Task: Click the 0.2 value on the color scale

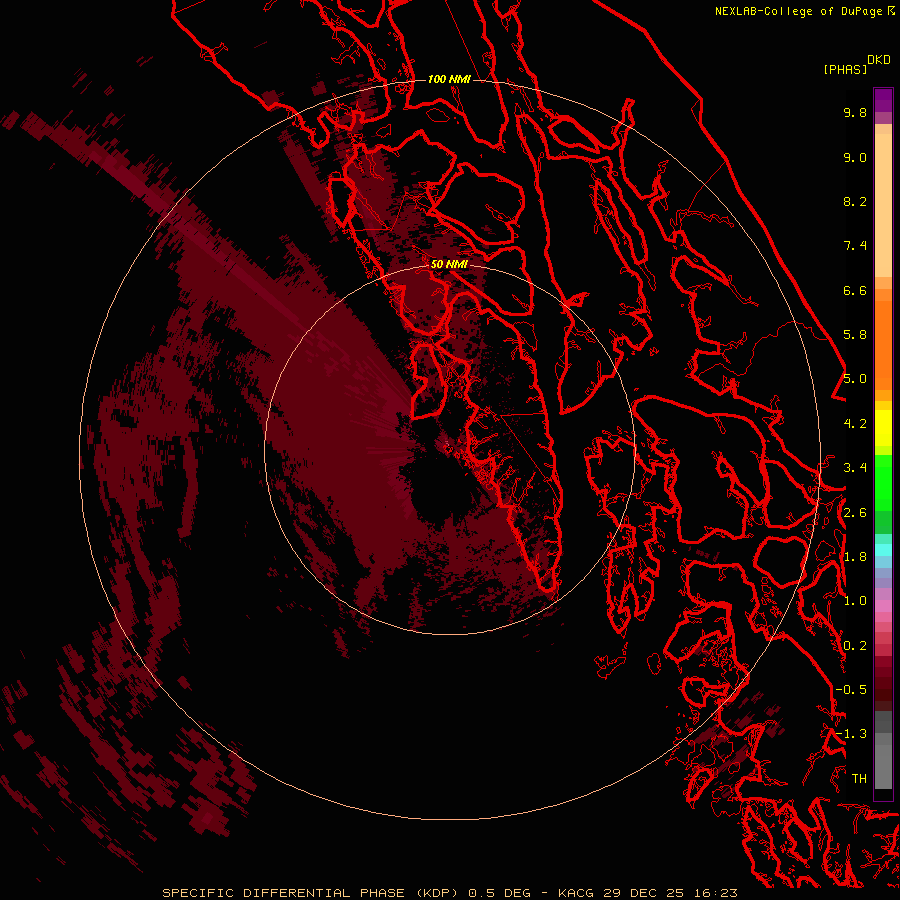Action: 855,646
